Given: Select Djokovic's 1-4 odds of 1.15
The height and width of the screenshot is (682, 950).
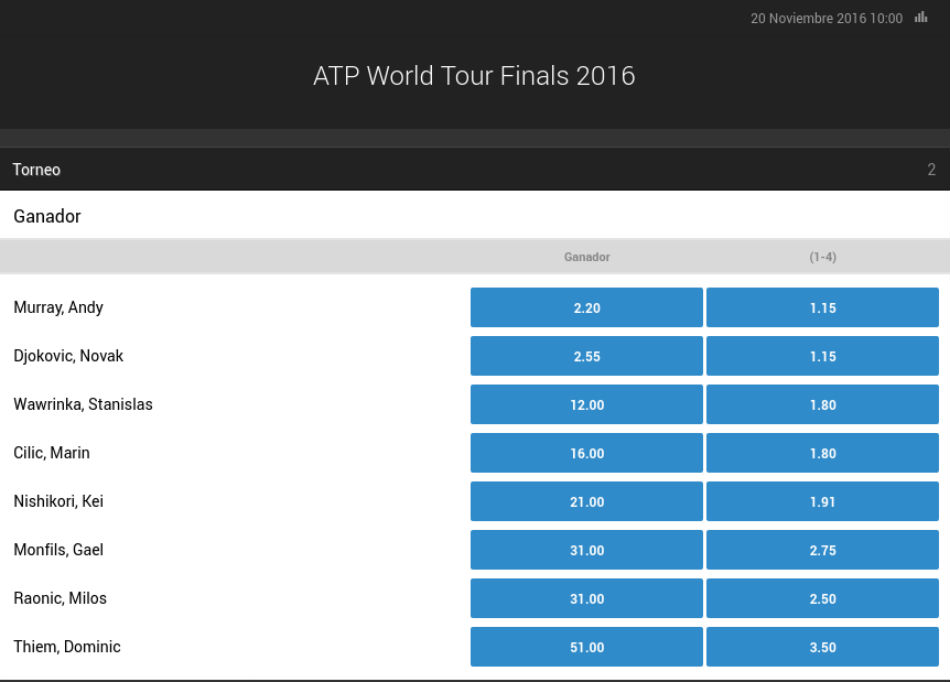Looking at the screenshot, I should tap(823, 356).
